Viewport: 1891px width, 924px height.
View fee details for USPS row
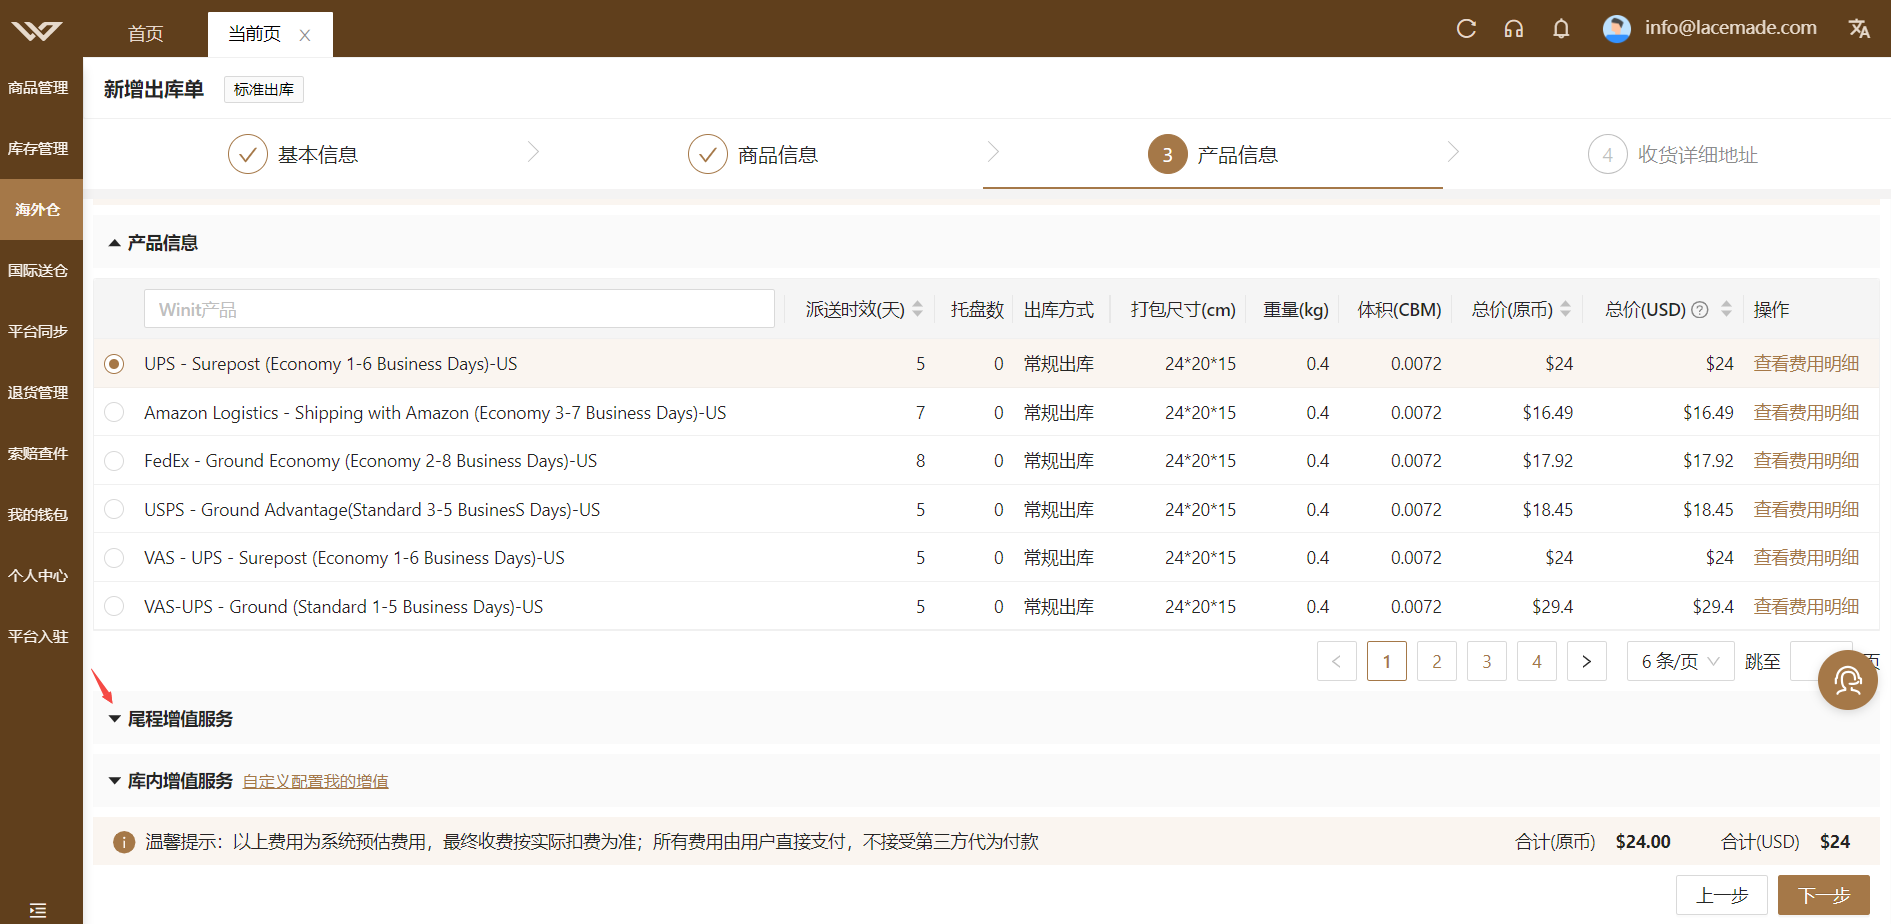point(1806,509)
